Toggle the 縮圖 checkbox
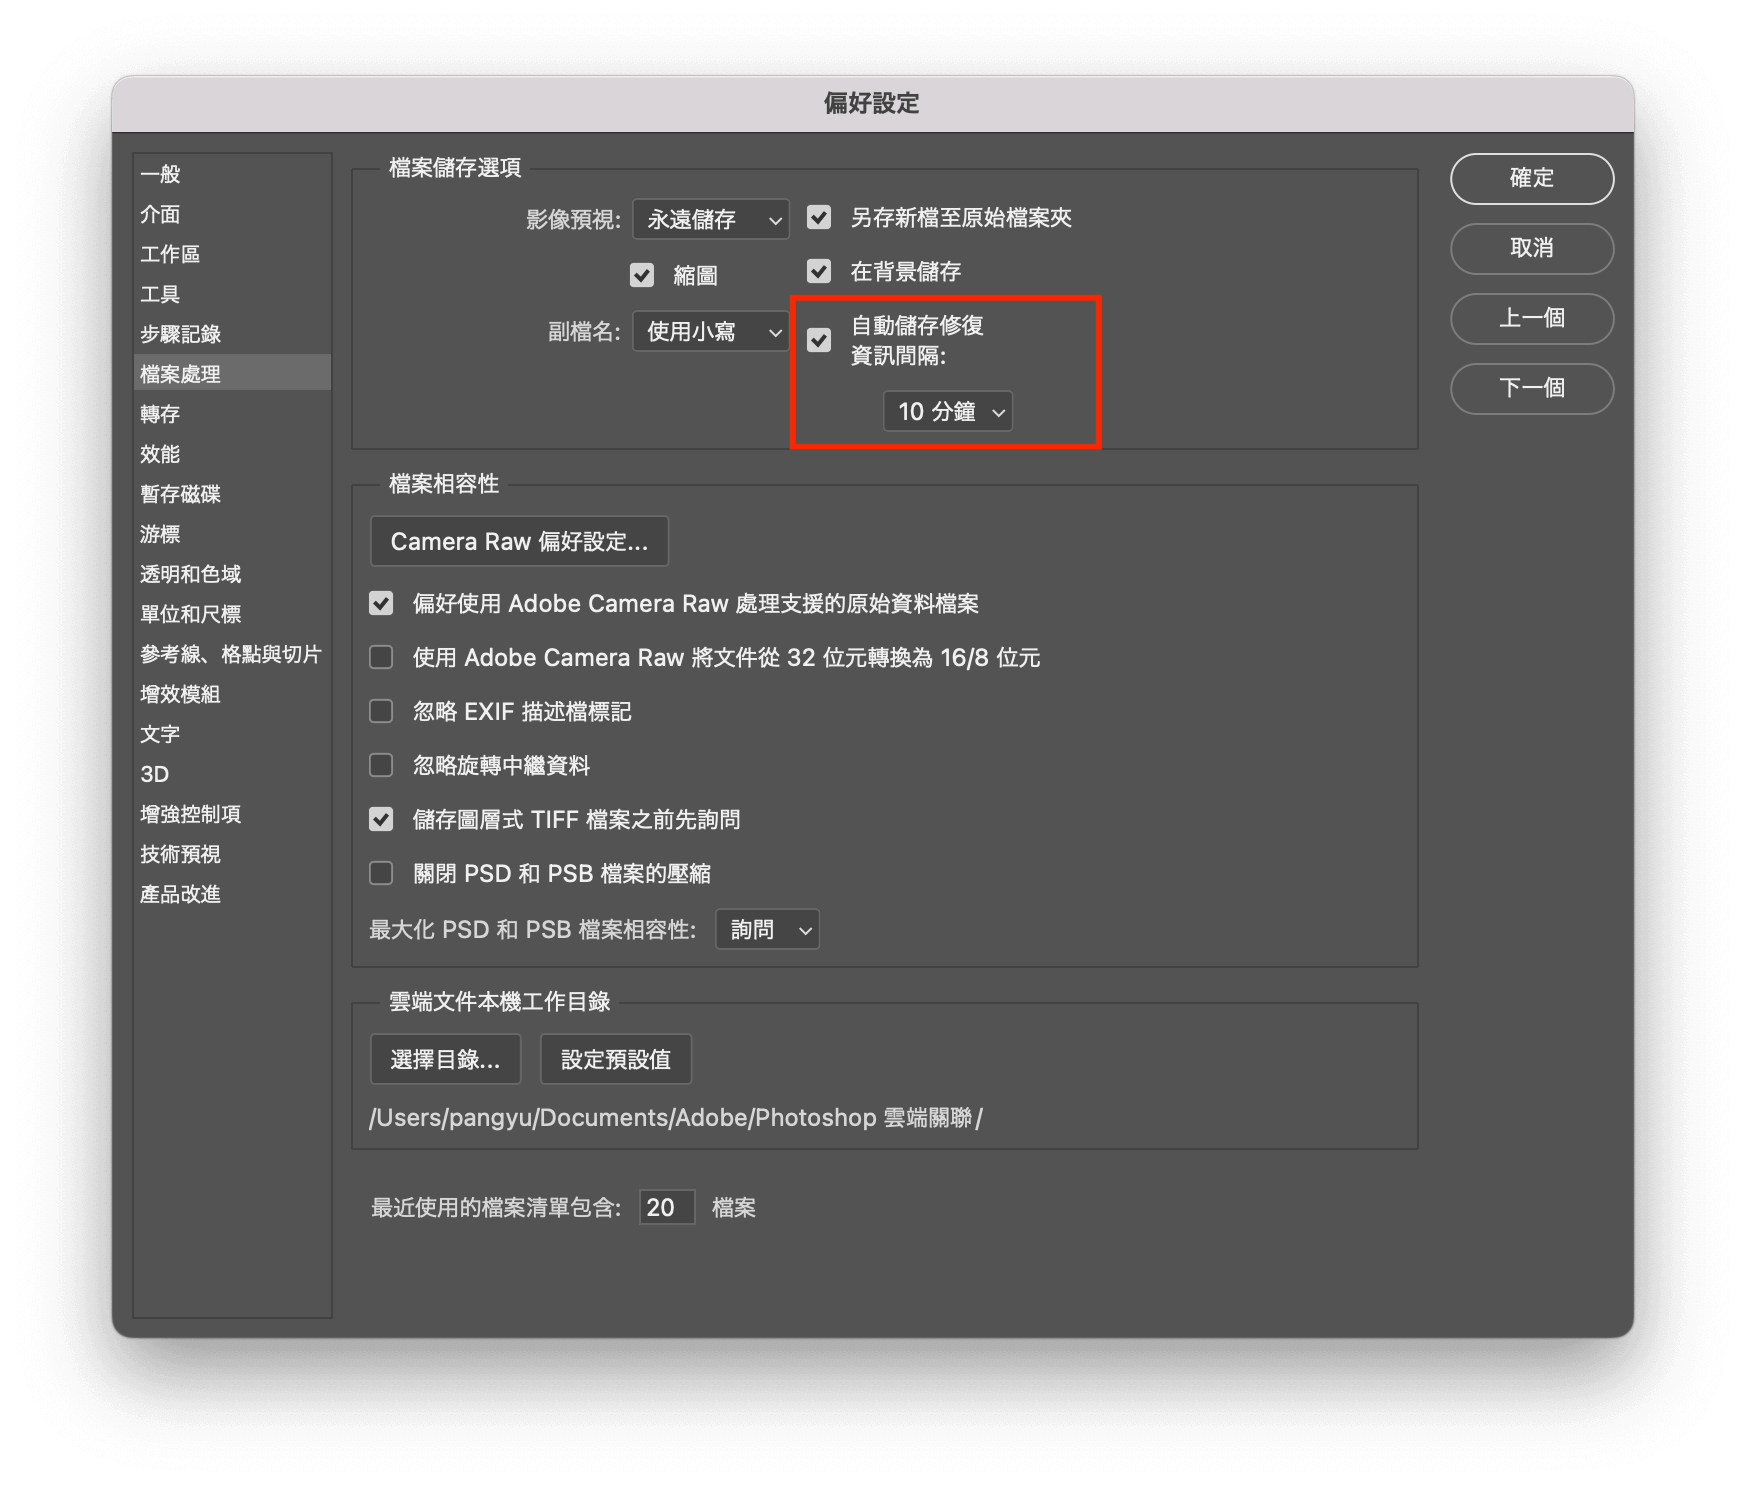Image resolution: width=1746 pixels, height=1486 pixels. tap(642, 275)
